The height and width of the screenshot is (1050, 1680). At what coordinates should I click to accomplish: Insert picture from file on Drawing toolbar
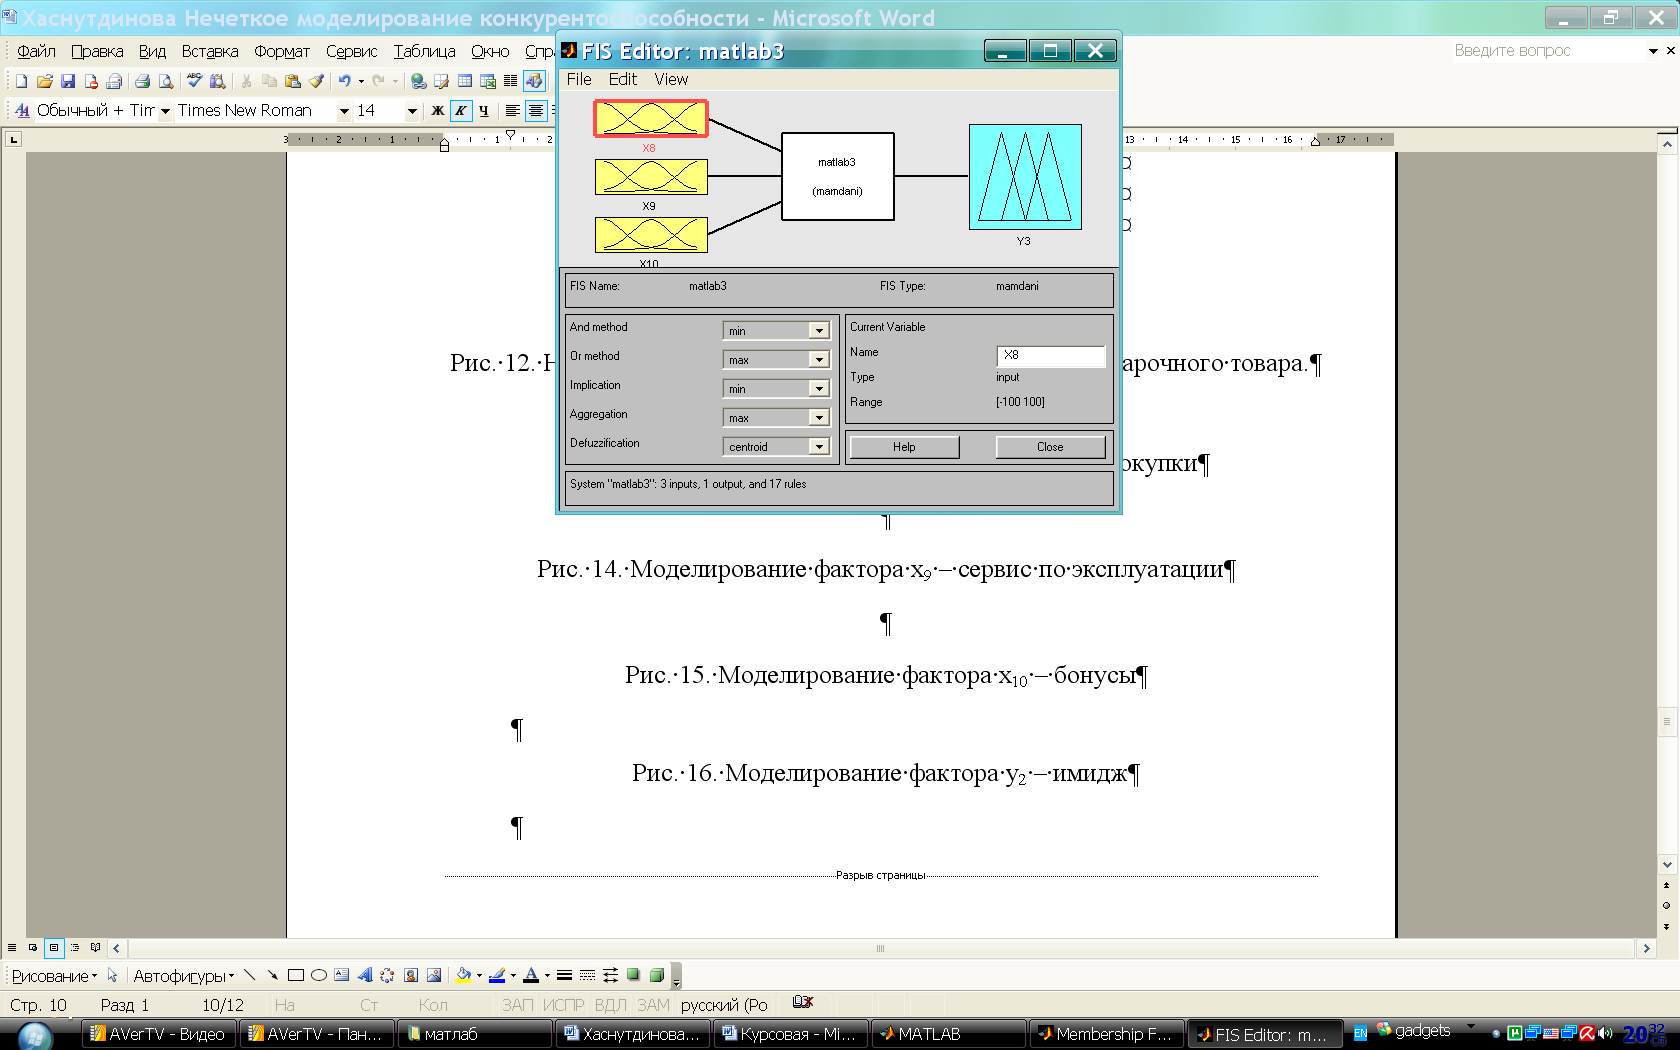pyautogui.click(x=434, y=975)
